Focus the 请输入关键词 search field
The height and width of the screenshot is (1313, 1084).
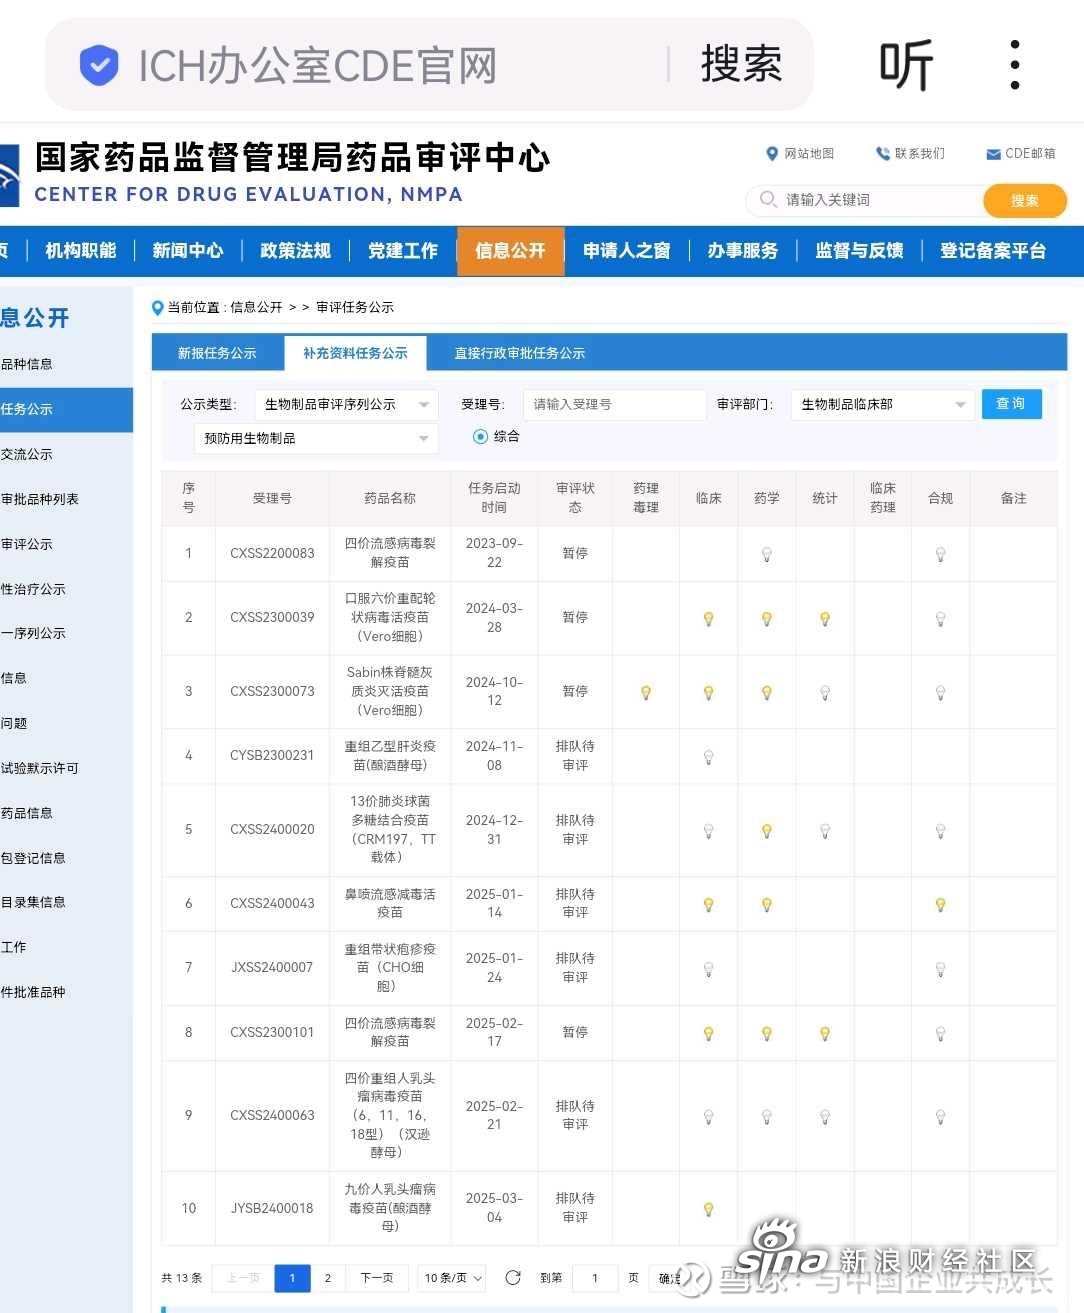pyautogui.click(x=865, y=200)
